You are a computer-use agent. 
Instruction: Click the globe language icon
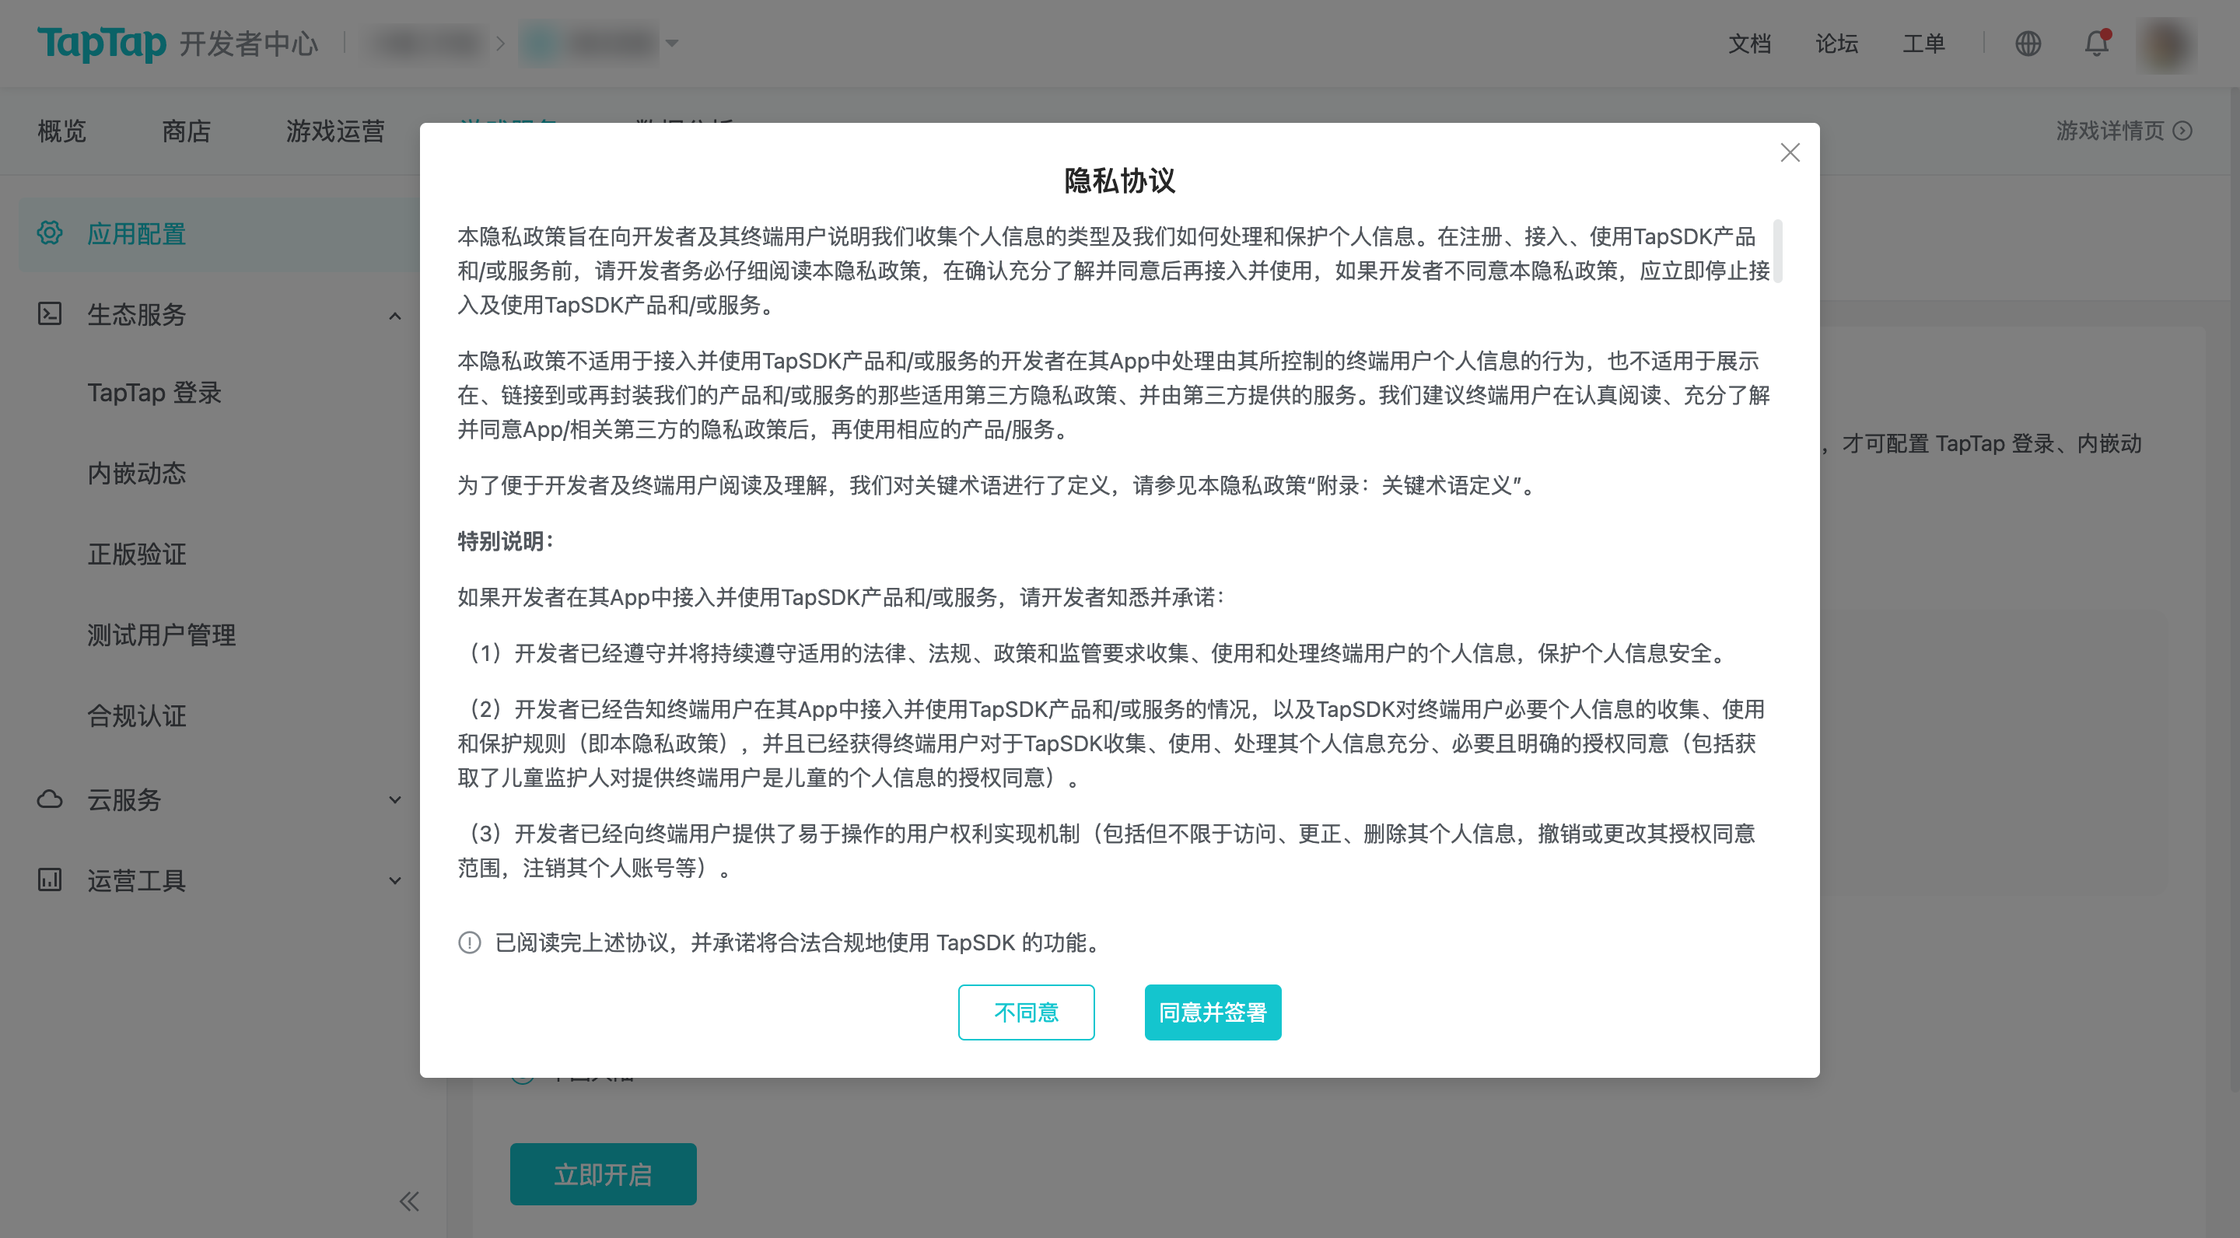2028,44
